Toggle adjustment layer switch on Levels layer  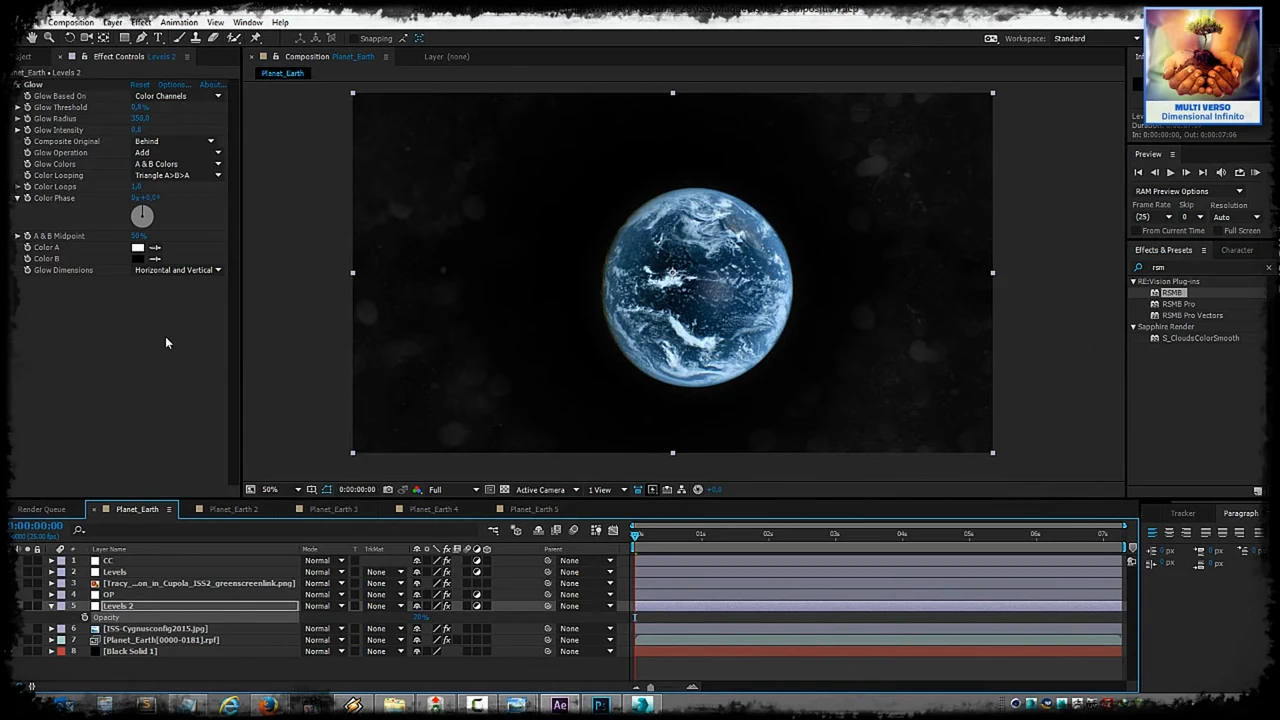[477, 572]
